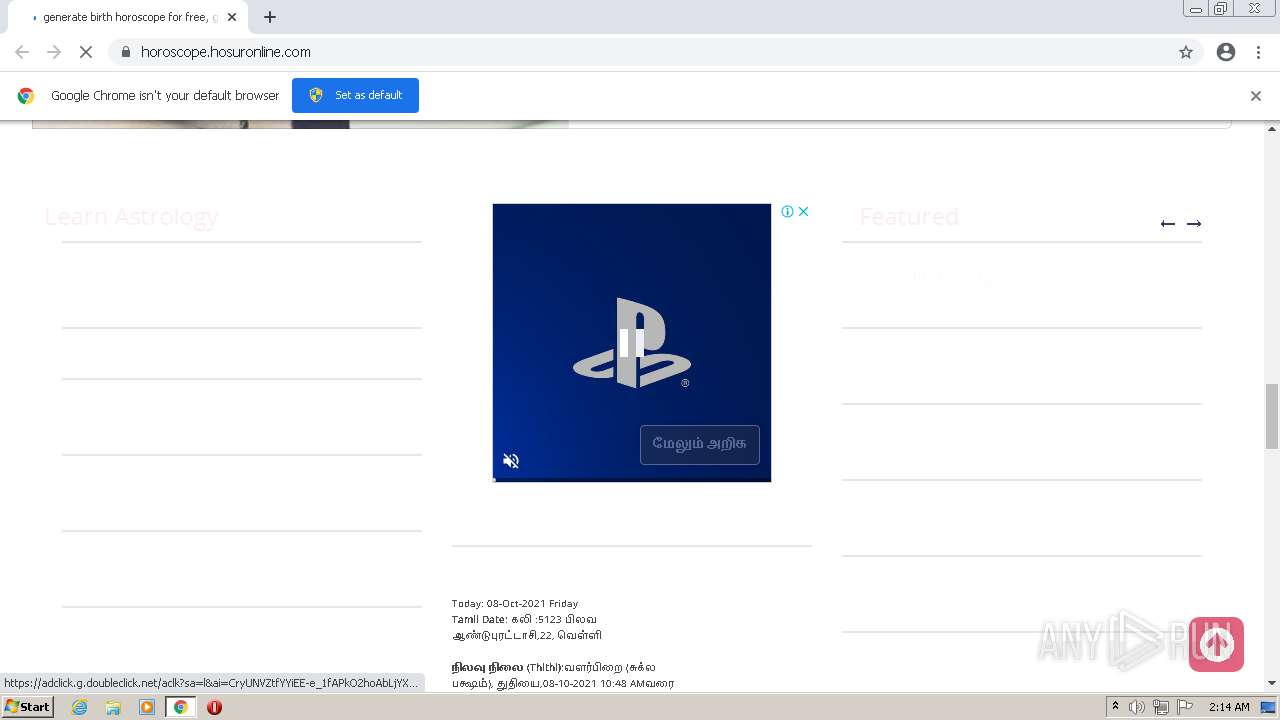The image size is (1280, 720).
Task: Open the red stop-sign taskbar icon
Action: (214, 707)
